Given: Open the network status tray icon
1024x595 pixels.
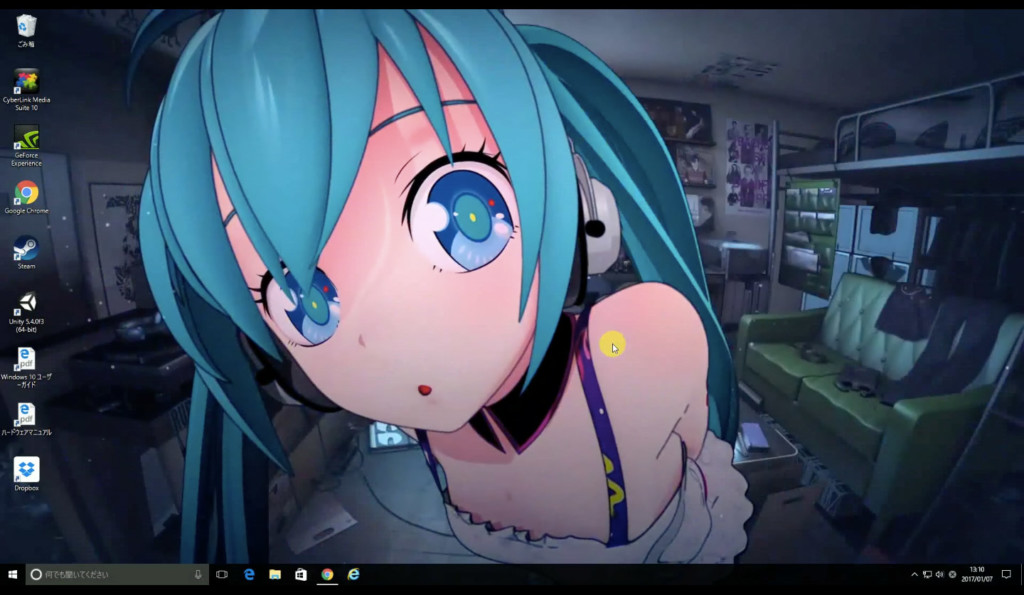Looking at the screenshot, I should (927, 575).
